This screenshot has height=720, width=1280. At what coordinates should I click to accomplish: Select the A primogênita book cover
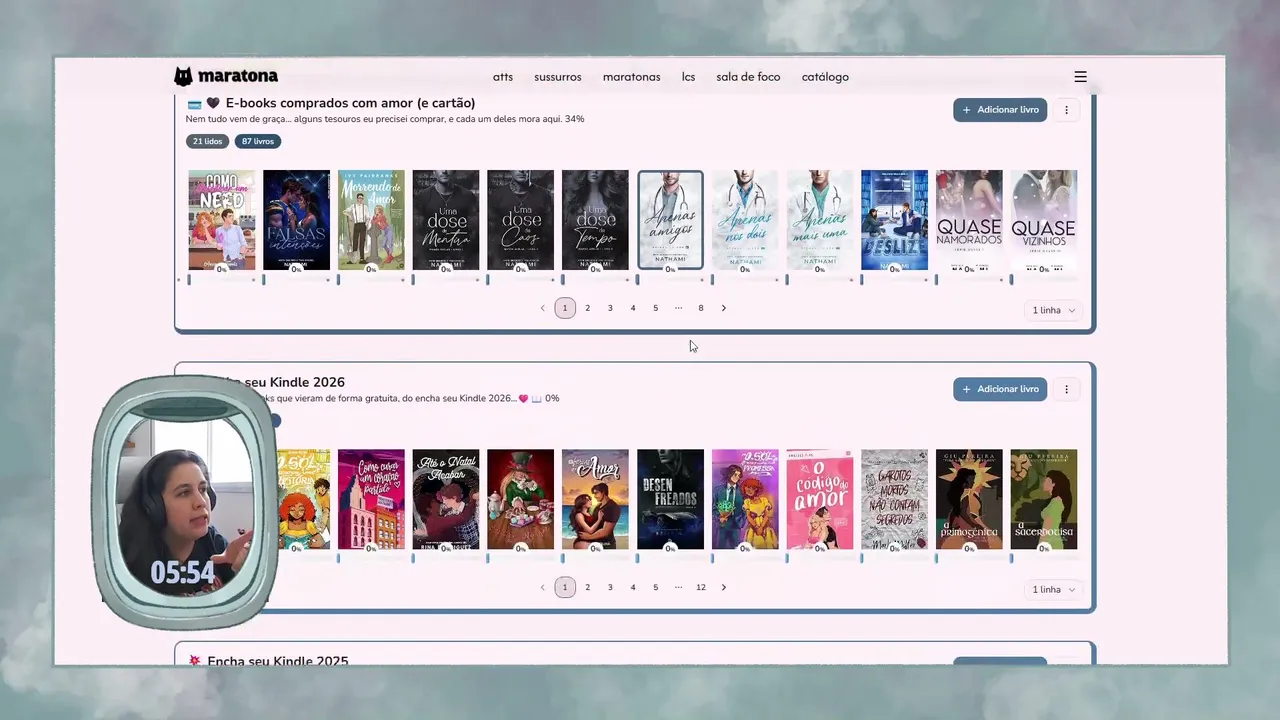(969, 499)
